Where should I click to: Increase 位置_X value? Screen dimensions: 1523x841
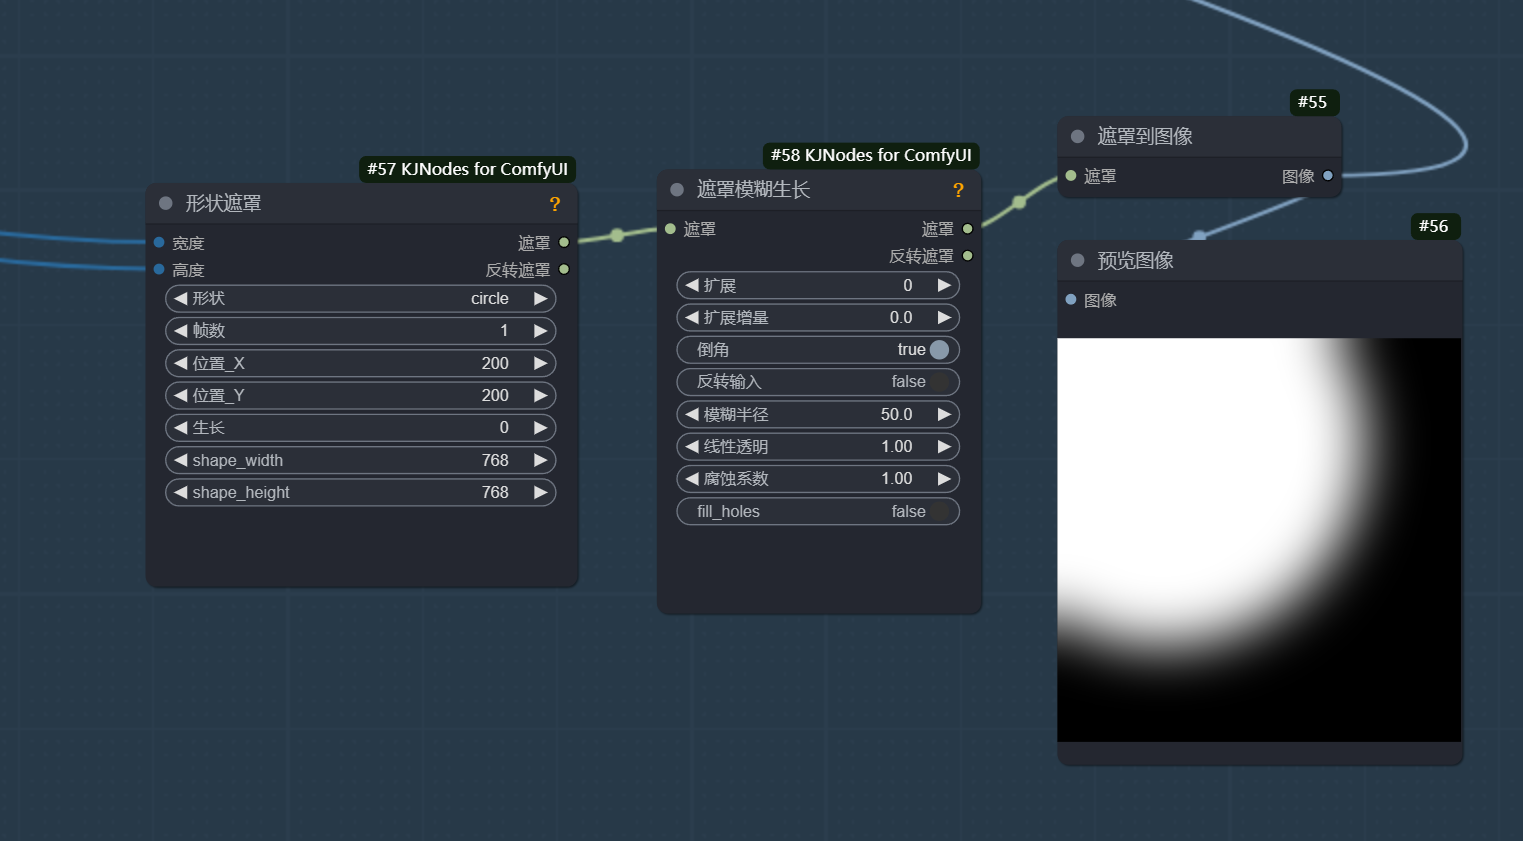click(x=541, y=363)
